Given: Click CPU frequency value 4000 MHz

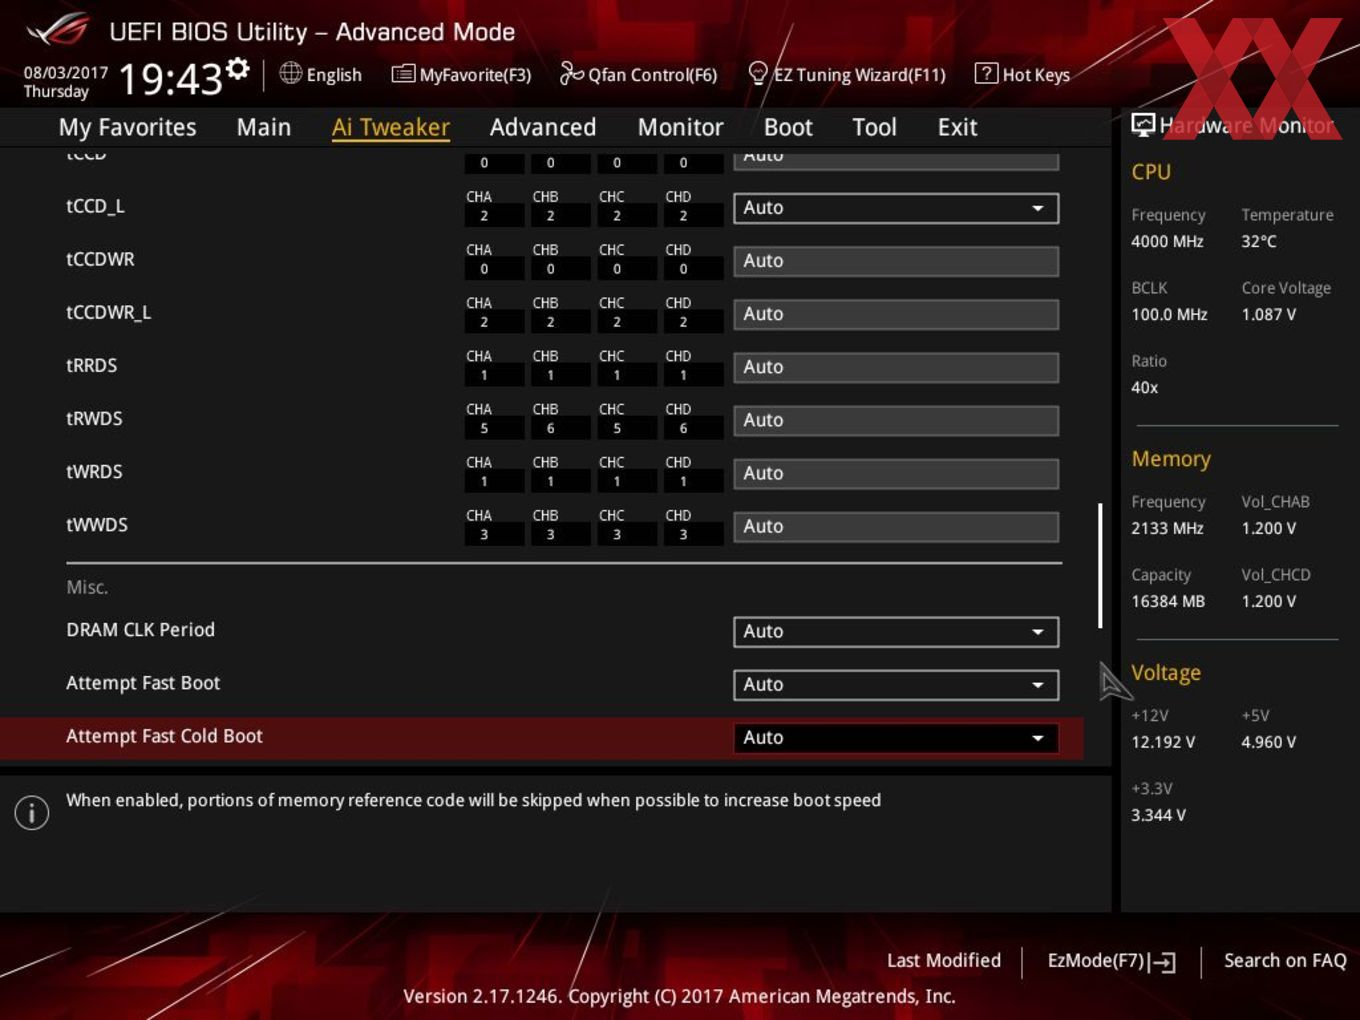Looking at the screenshot, I should (x=1167, y=241).
